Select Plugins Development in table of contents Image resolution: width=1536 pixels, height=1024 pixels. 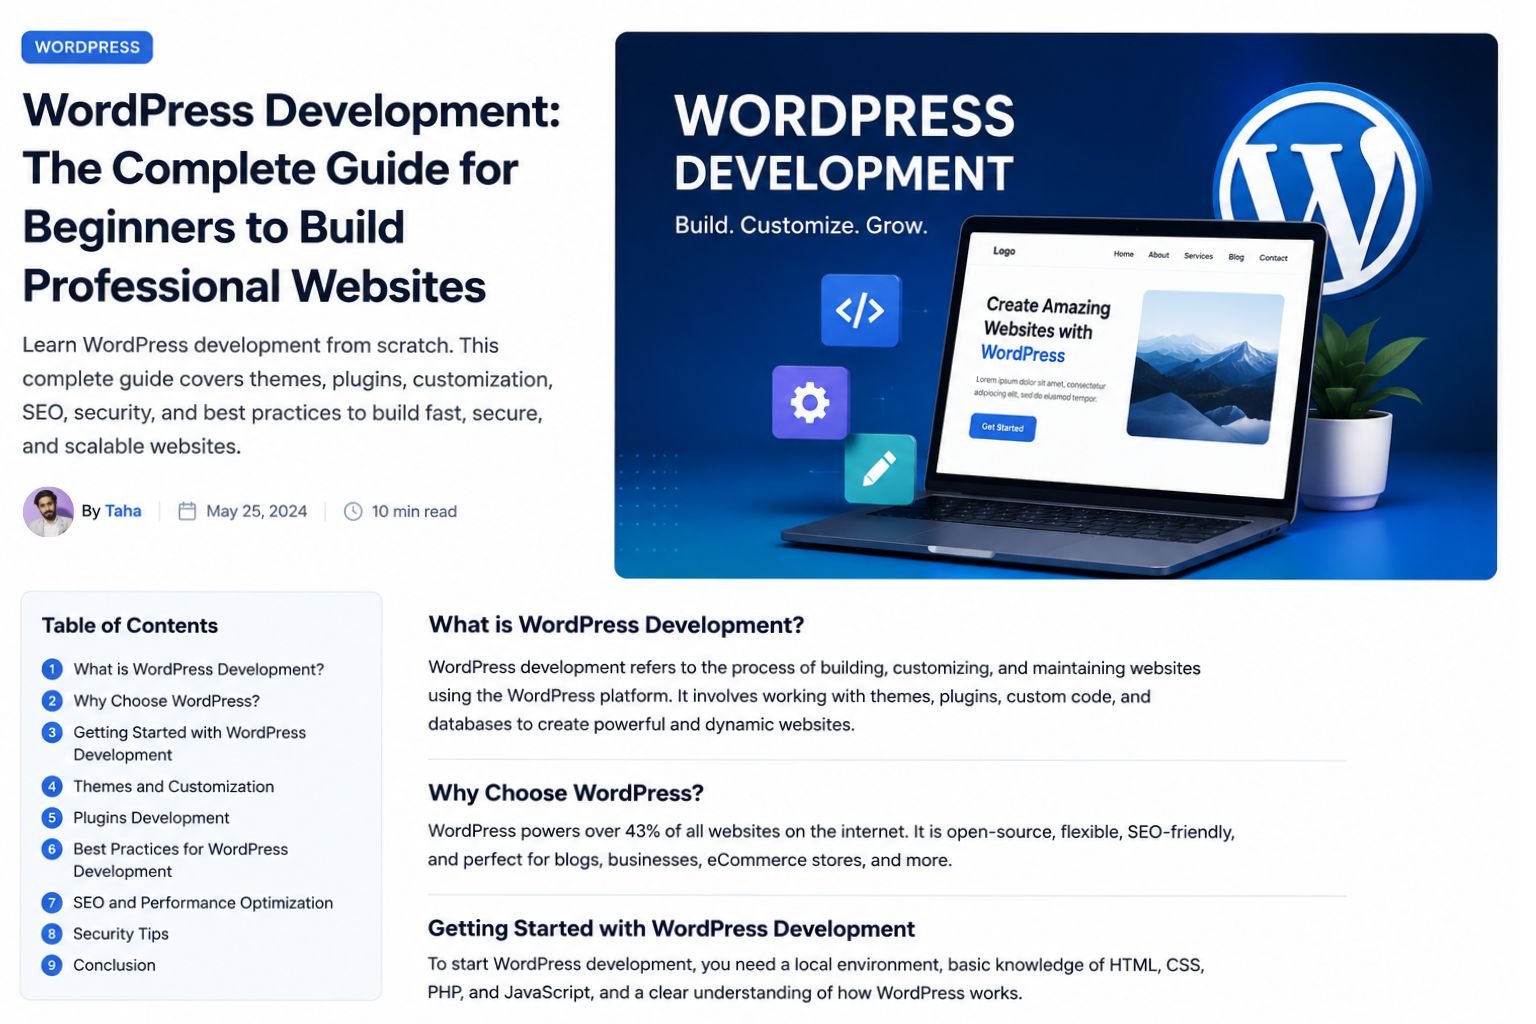[151, 817]
